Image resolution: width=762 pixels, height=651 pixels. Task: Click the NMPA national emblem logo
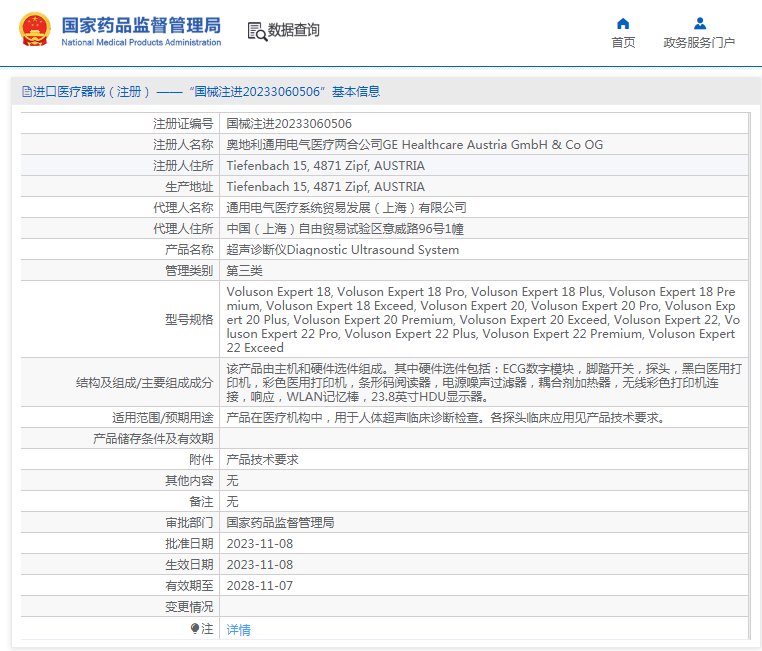click(35, 29)
